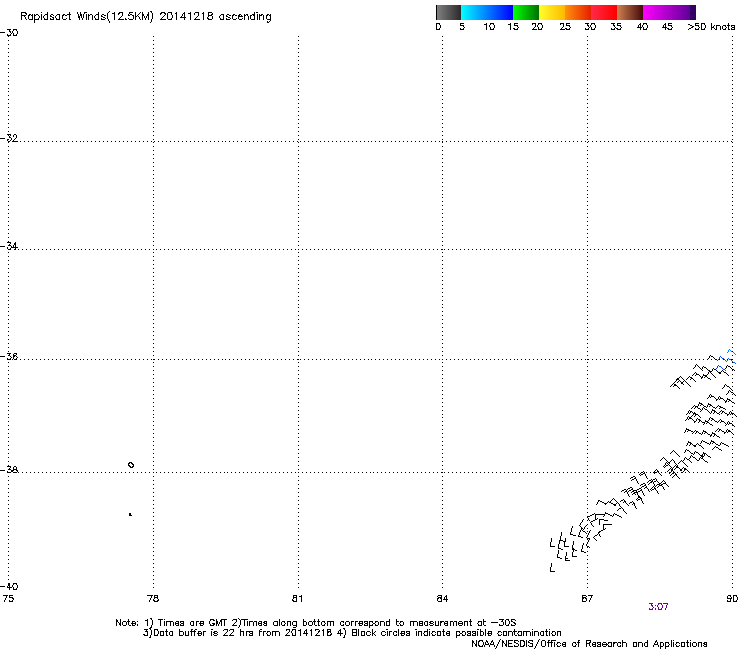Click the longitude label '87' on the axis

click(x=587, y=599)
